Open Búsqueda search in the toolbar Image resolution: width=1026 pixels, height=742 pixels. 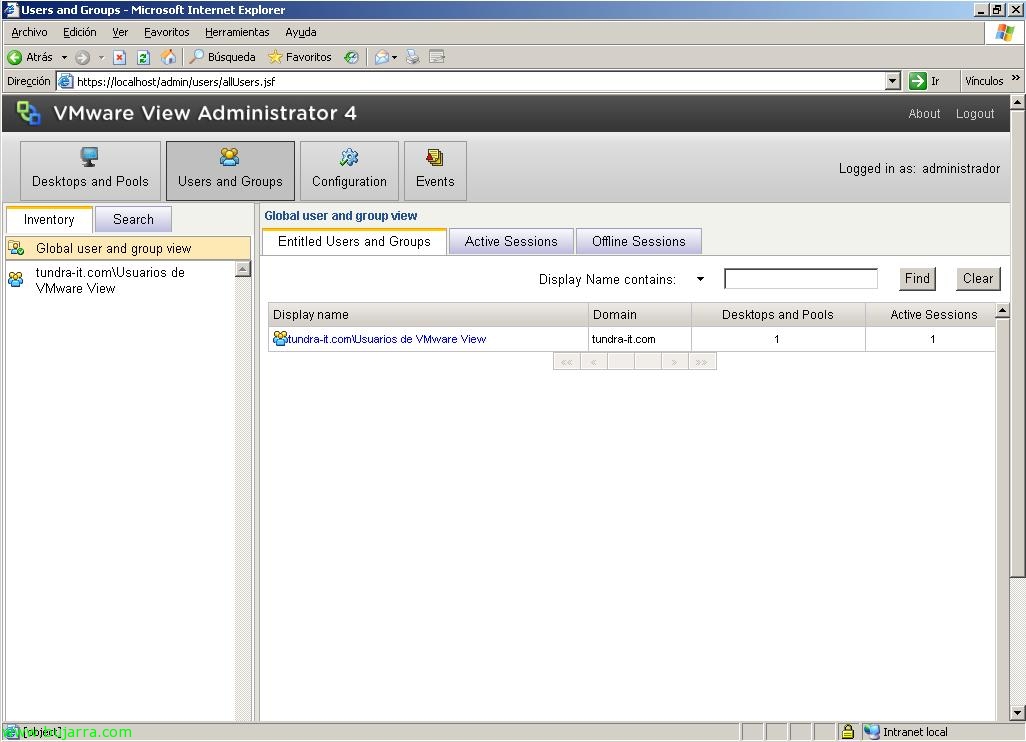222,57
